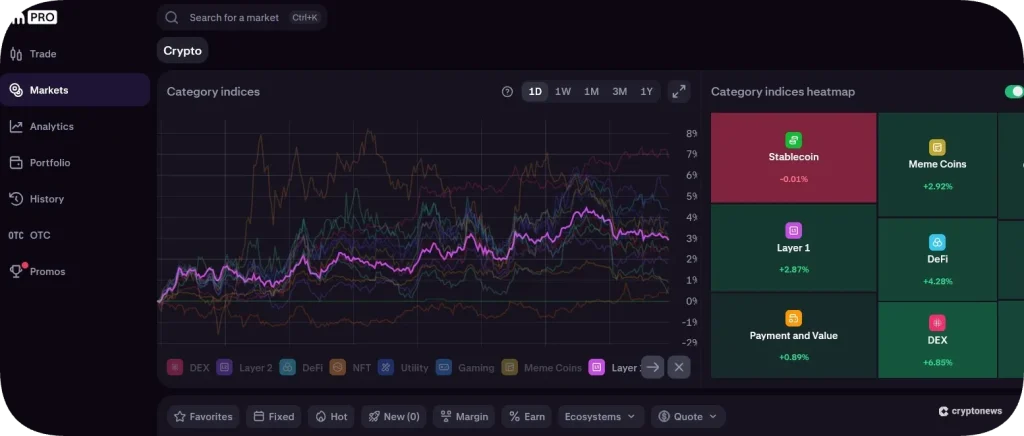
Task: Toggle the Category indices heatmap switch
Action: 1014,92
